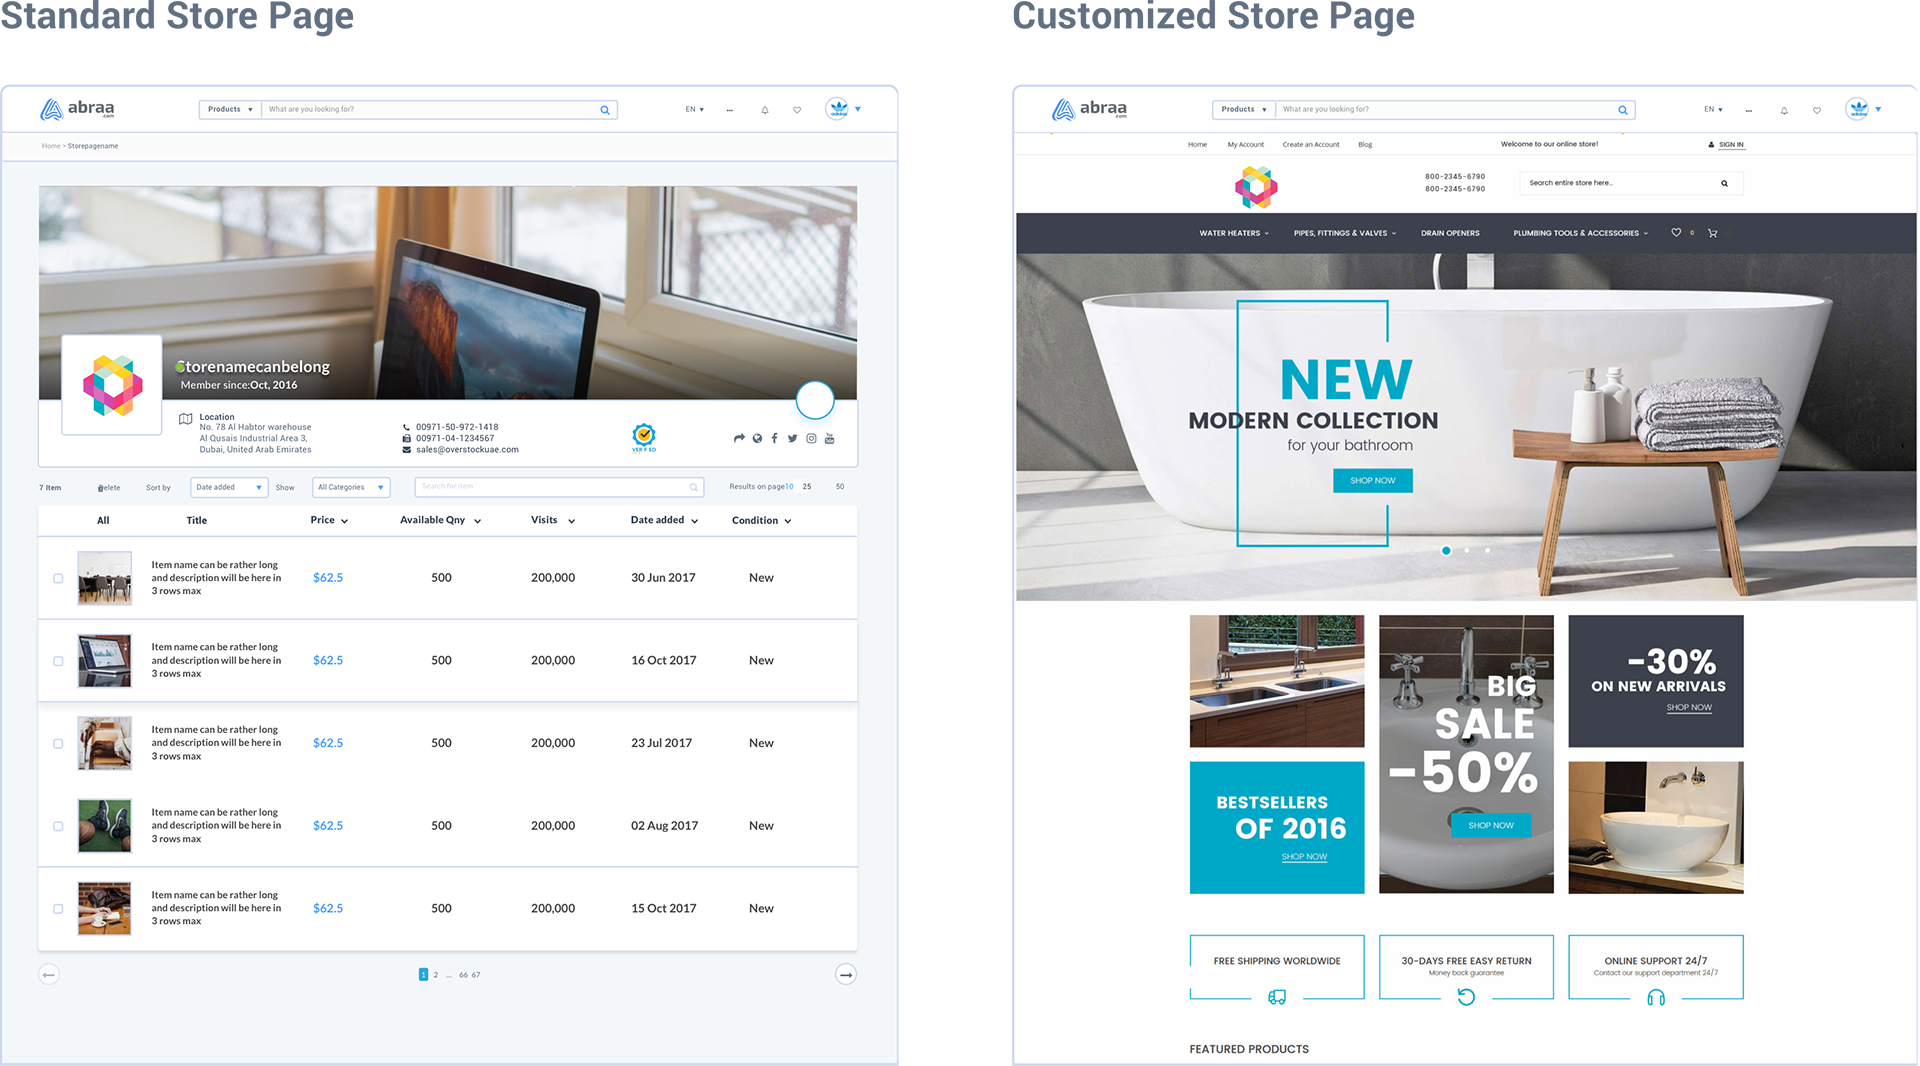Click the abraa logo on standard store page
Screen dimensions: 1920x1066
pyautogui.click(x=77, y=109)
